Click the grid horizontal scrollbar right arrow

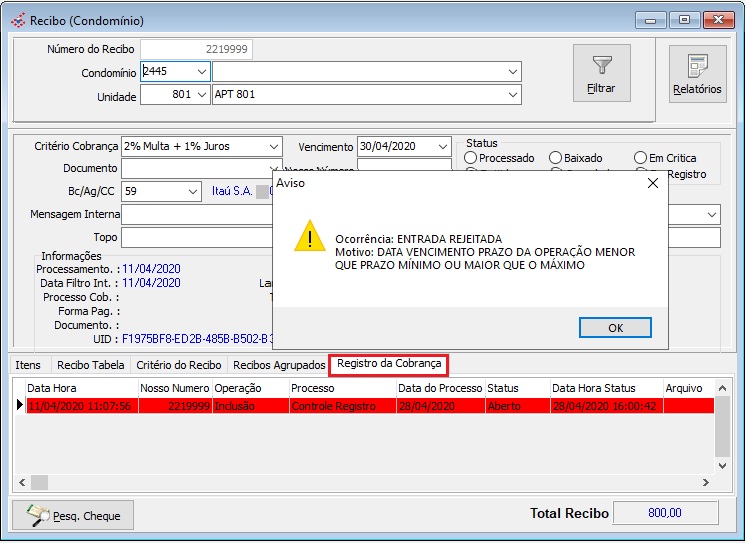pyautogui.click(x=708, y=482)
